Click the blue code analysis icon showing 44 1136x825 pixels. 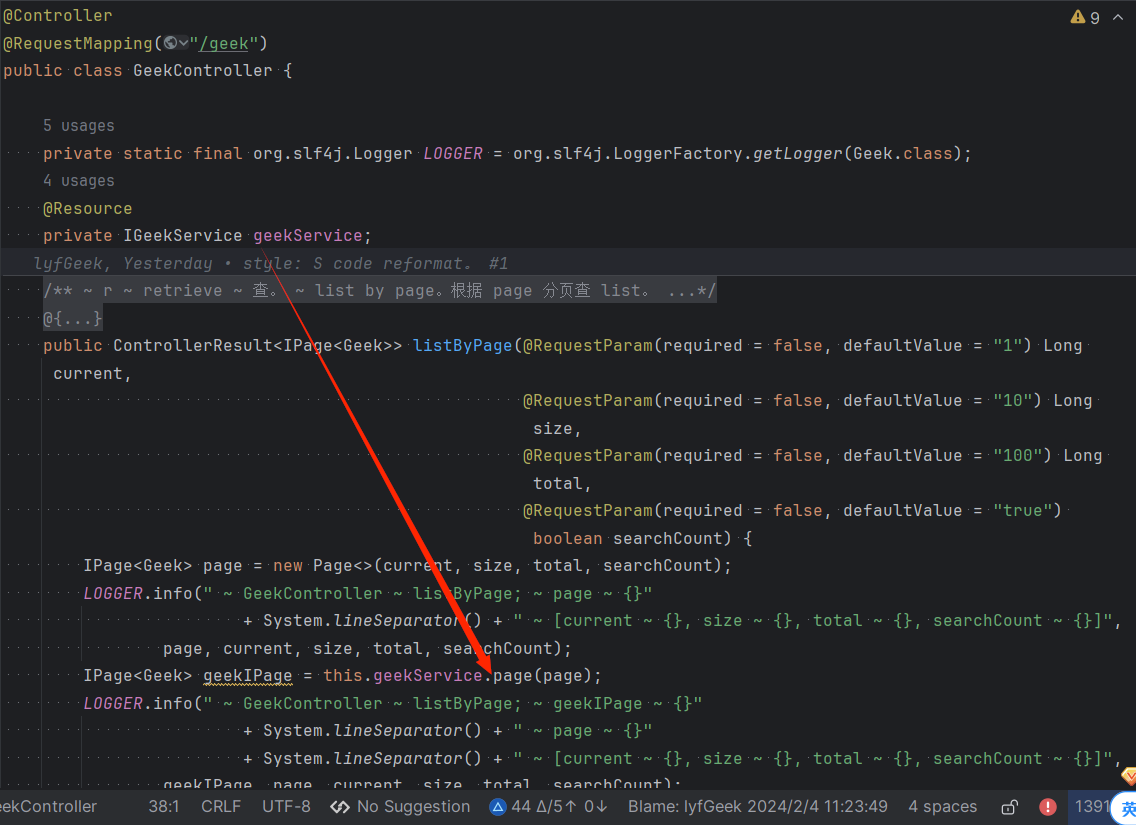498,806
